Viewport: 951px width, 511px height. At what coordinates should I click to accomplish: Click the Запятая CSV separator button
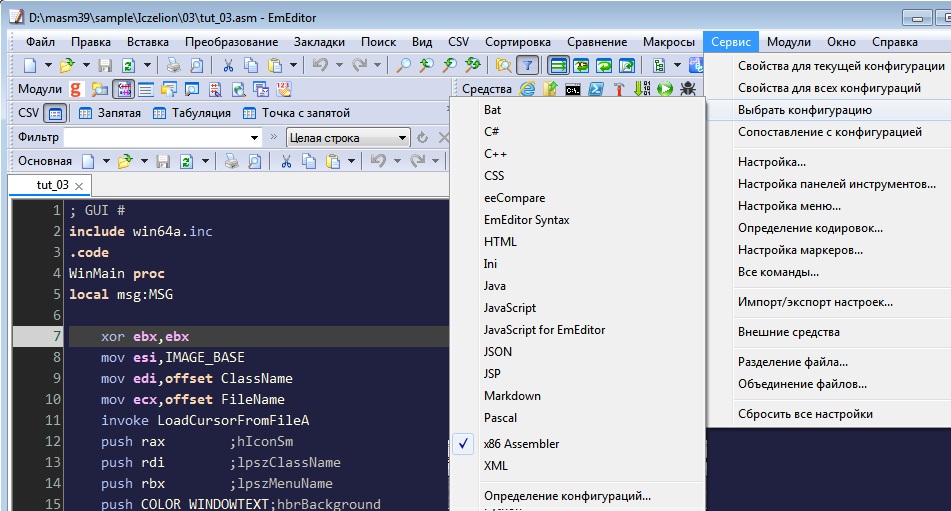[109, 113]
